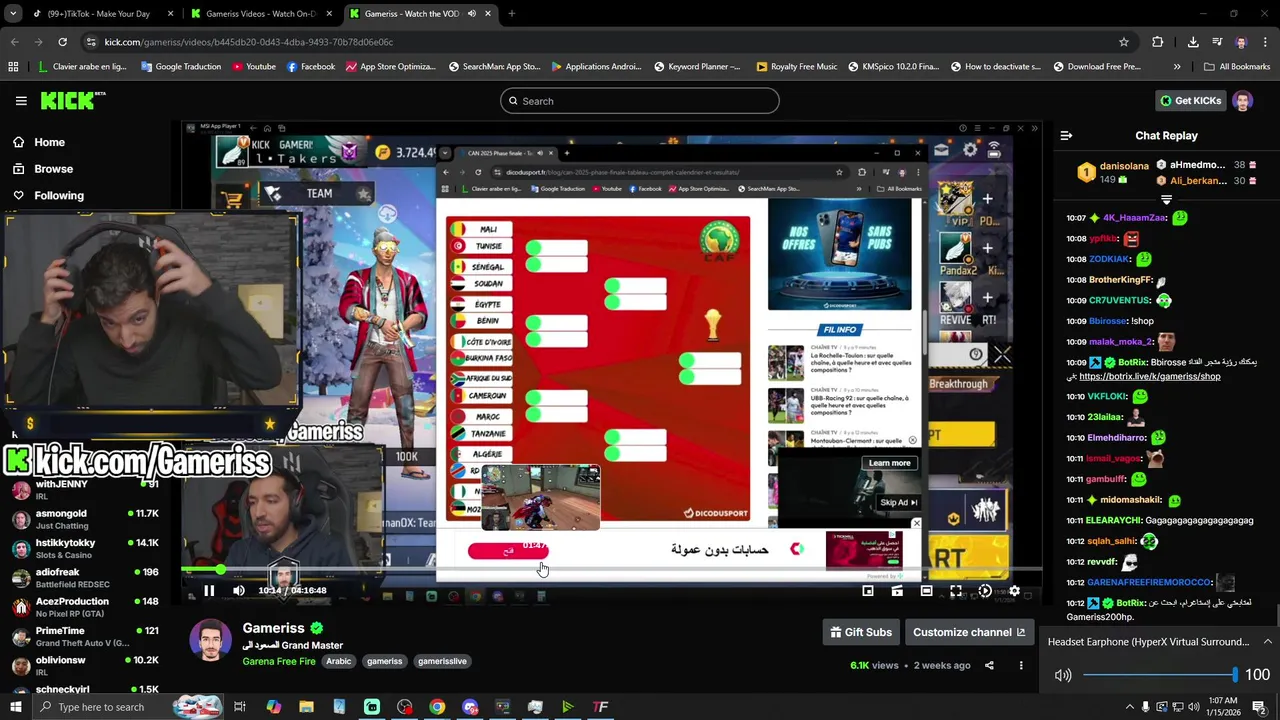The image size is (1280, 720).
Task: Open Chrome tab search dropdown
Action: tap(13, 14)
